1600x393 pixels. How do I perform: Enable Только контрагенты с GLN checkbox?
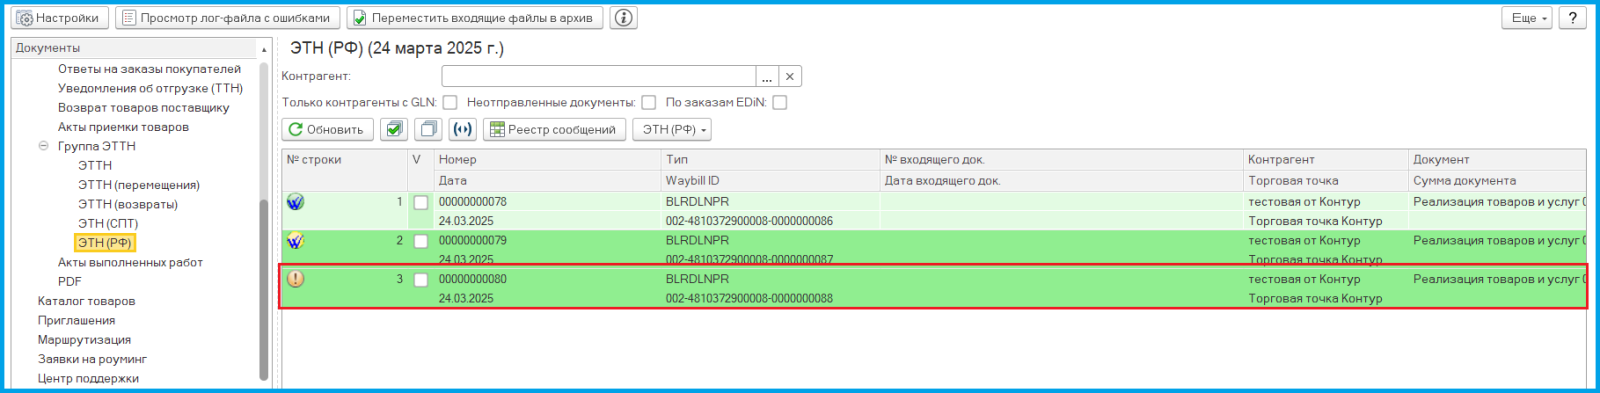click(x=450, y=102)
